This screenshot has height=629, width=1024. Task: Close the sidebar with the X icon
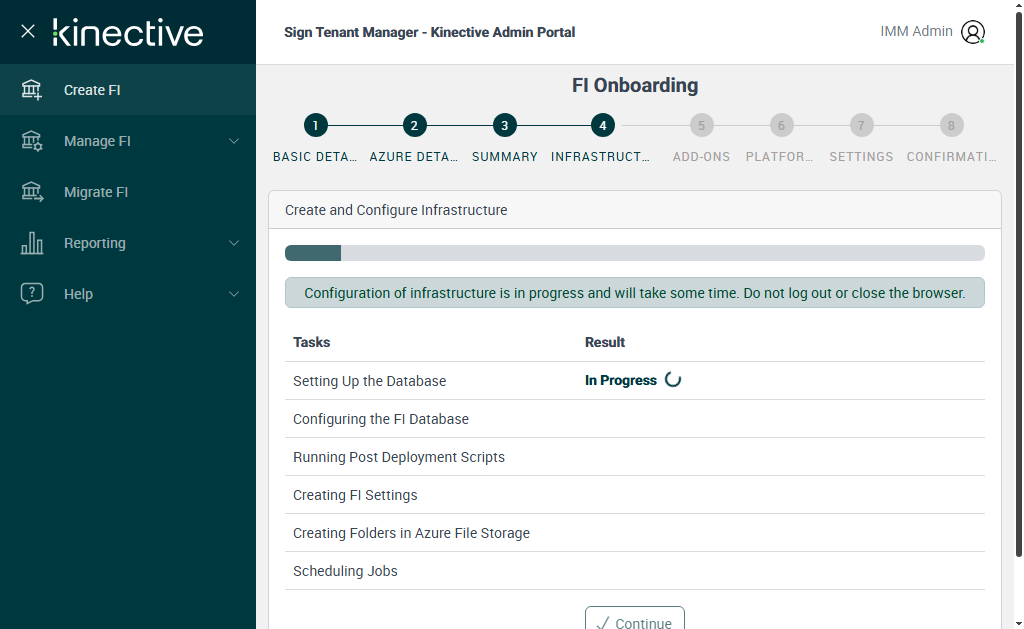pos(27,31)
